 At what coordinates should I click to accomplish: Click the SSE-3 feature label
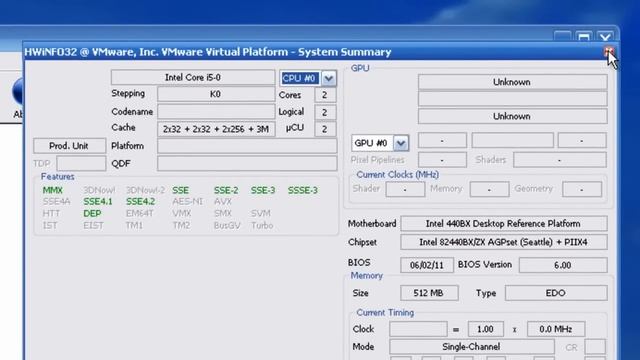coord(263,190)
